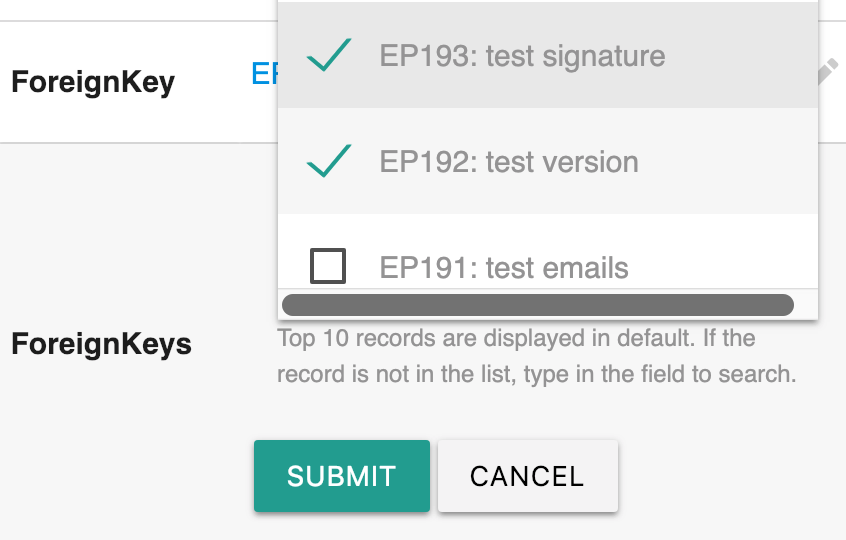
Task: Click the dropdown's horizontal scrollbar thumb
Action: (x=538, y=304)
